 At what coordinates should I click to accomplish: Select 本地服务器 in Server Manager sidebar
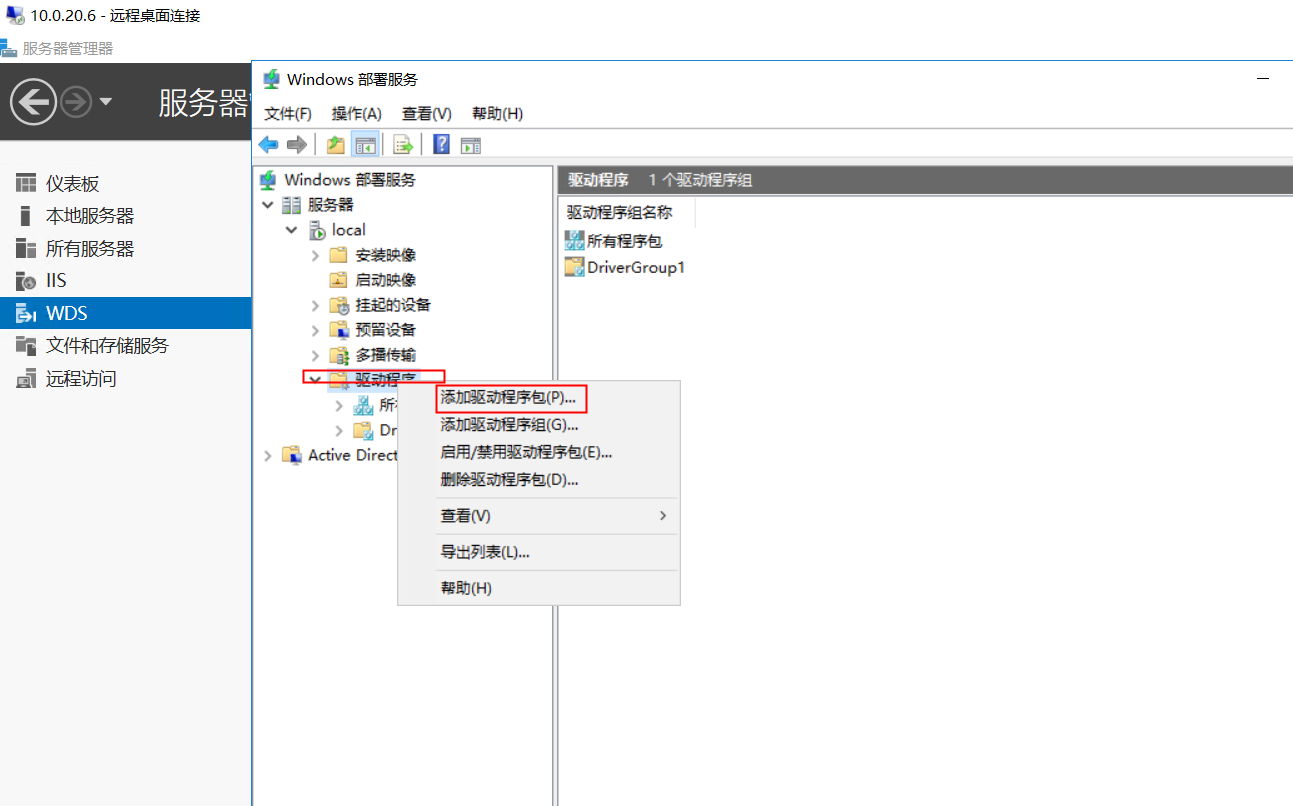point(90,216)
